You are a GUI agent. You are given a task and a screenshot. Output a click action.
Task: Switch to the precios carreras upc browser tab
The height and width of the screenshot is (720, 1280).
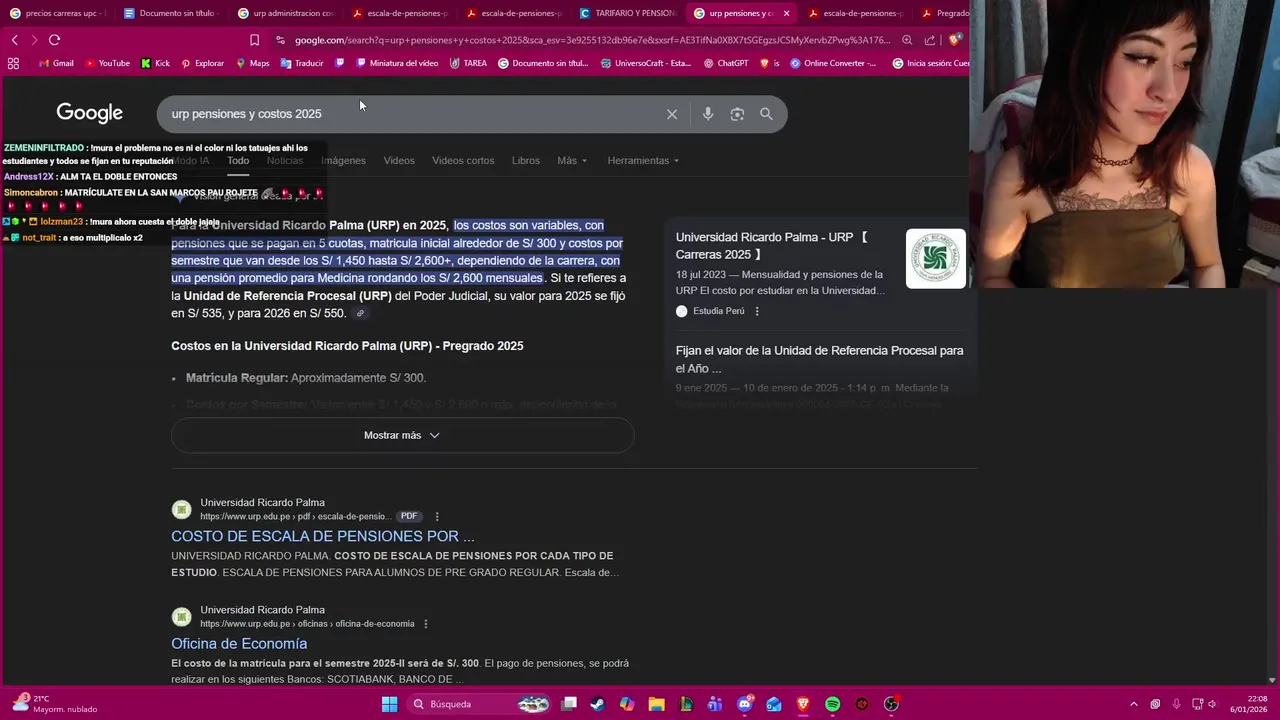point(57,13)
